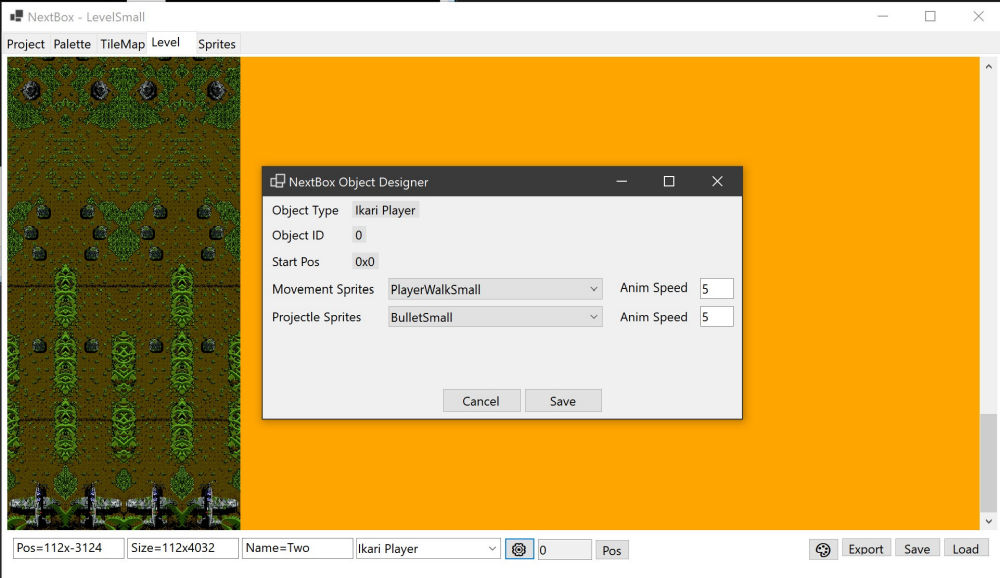Switch to the Palette tab

tap(72, 44)
